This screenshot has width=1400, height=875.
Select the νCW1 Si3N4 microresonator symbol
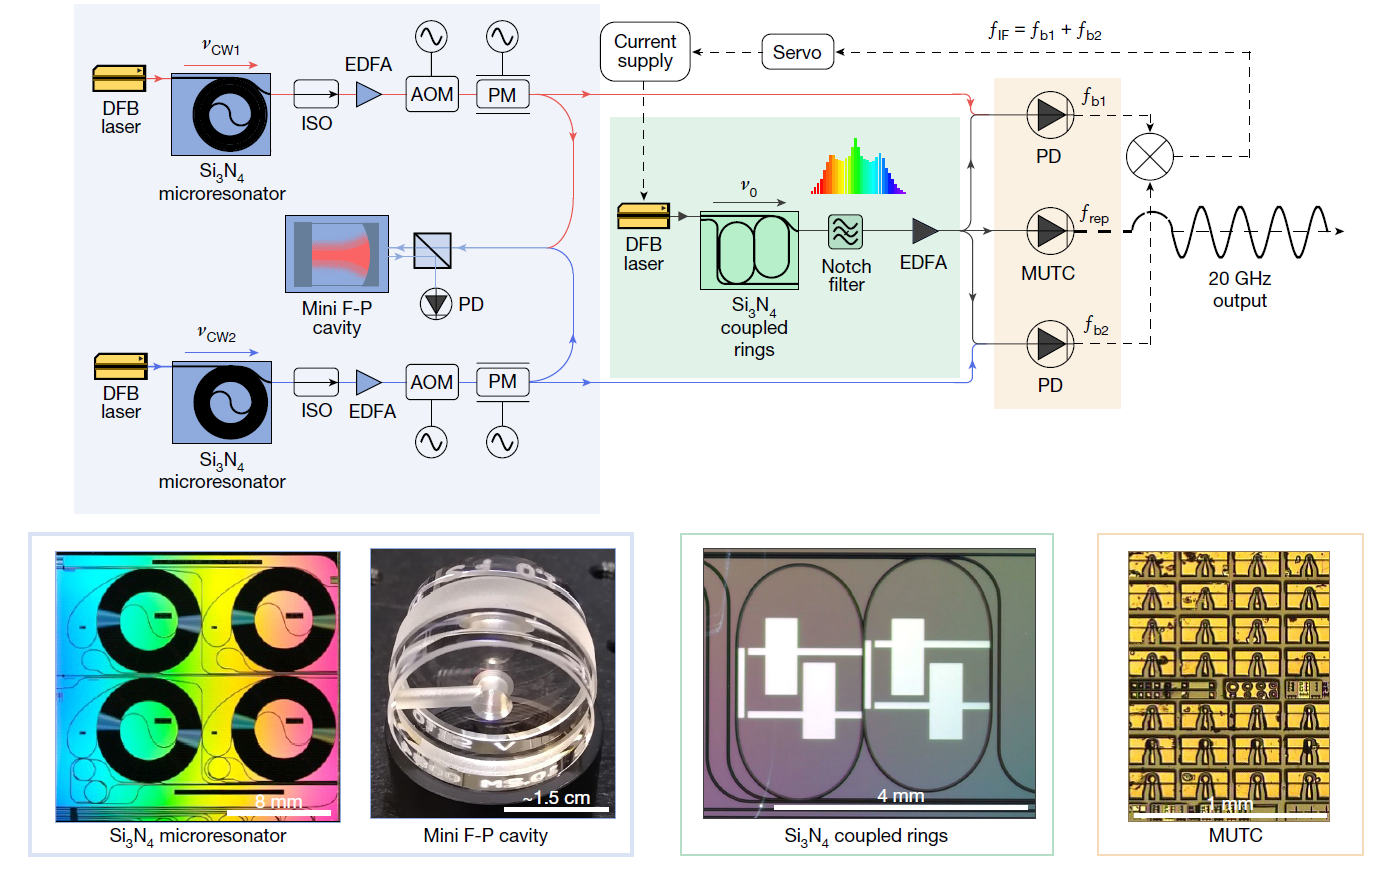point(221,114)
